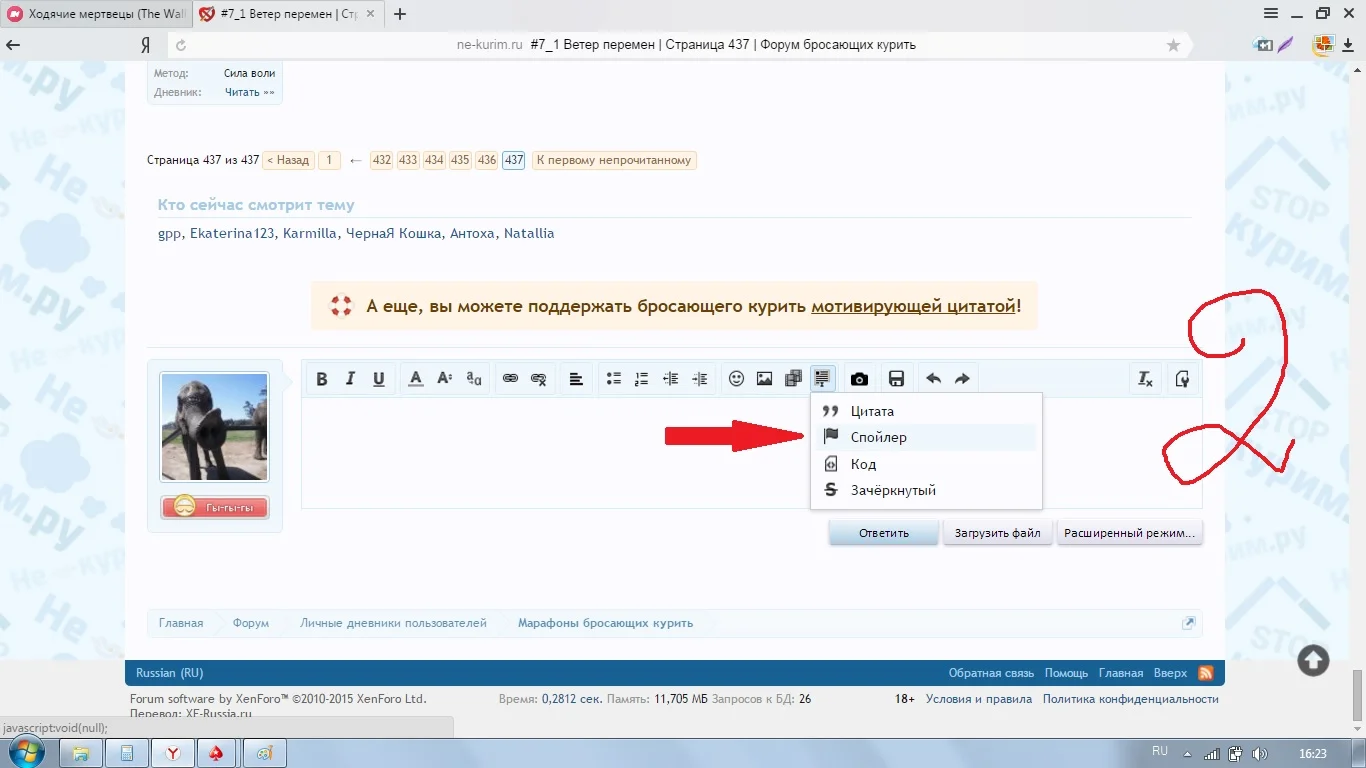Viewport: 1366px width, 768px height.
Task: Click the camera upload icon
Action: tap(859, 379)
